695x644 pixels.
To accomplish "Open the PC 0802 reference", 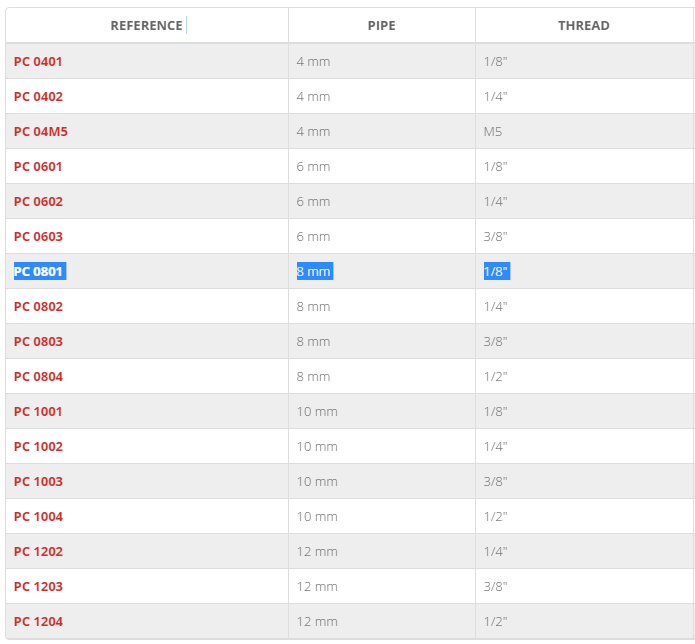I will pos(39,307).
